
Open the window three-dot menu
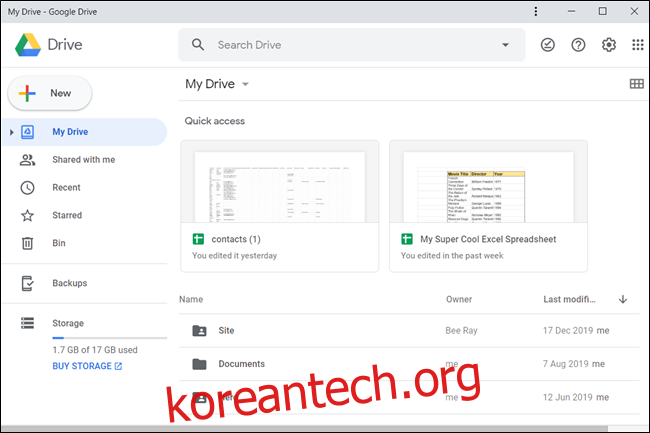coord(536,12)
